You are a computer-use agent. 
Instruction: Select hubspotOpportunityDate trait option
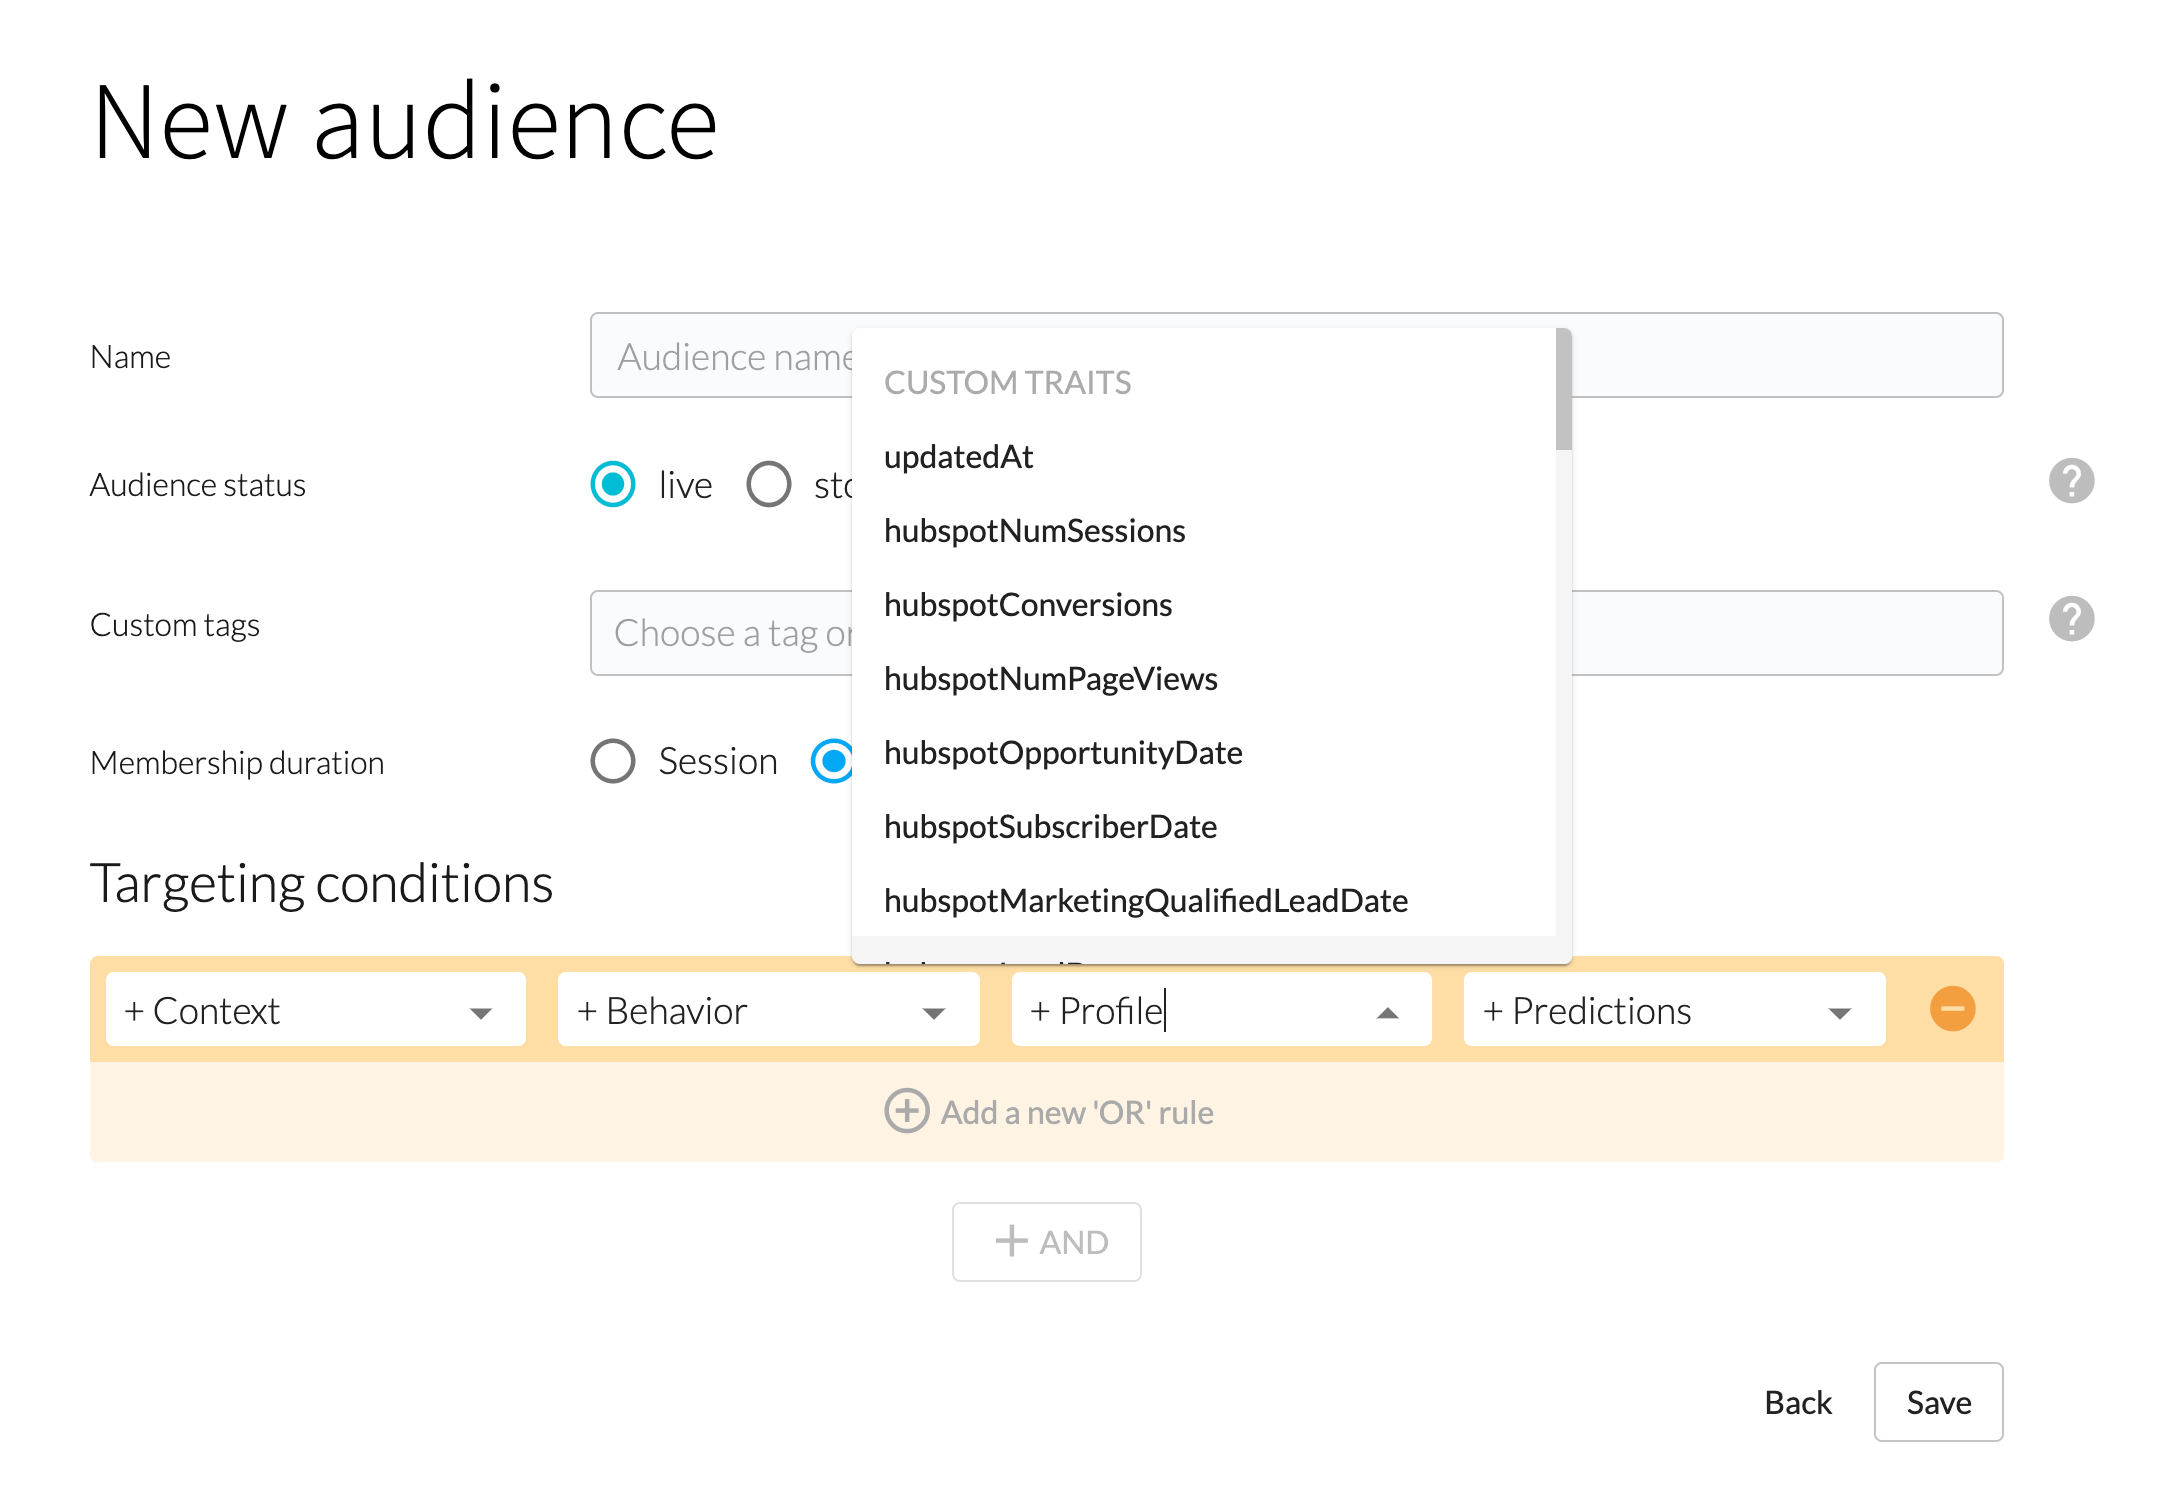pos(1062,753)
